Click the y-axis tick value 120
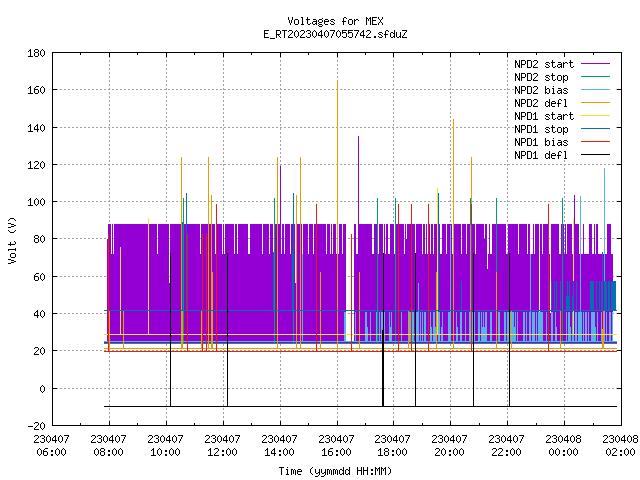640x480 pixels. [x=36, y=165]
